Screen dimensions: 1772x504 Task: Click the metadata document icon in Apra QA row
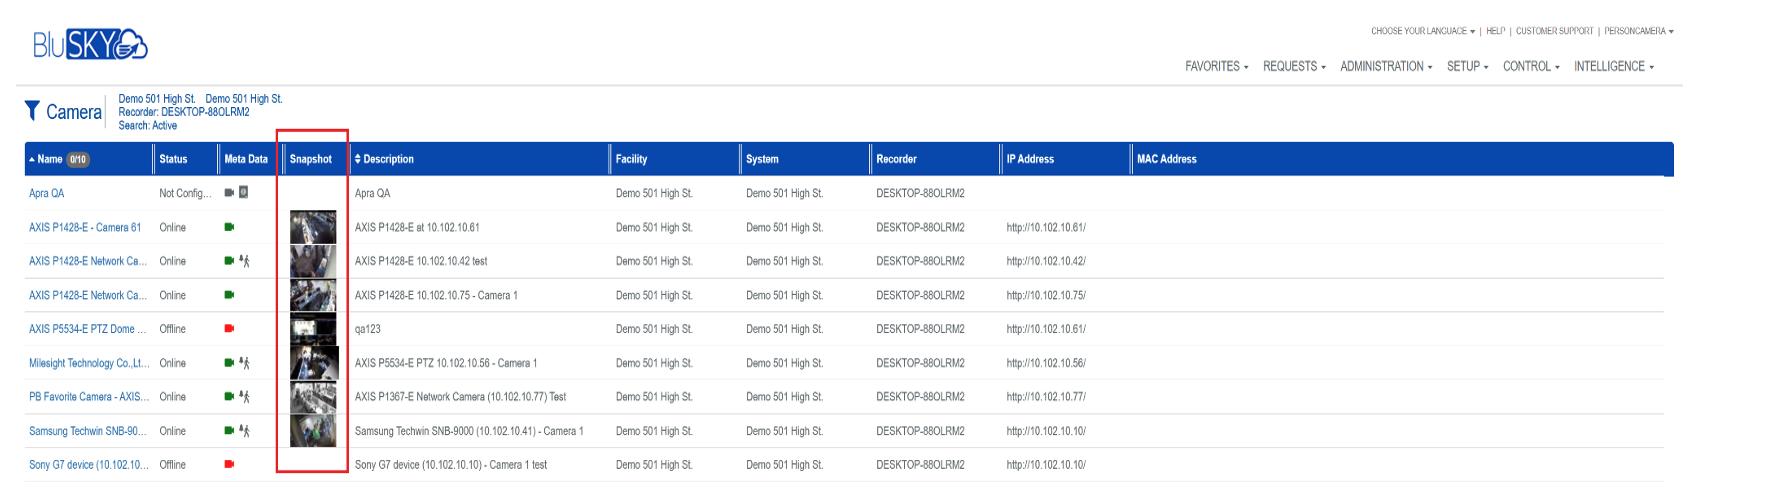pyautogui.click(x=244, y=193)
